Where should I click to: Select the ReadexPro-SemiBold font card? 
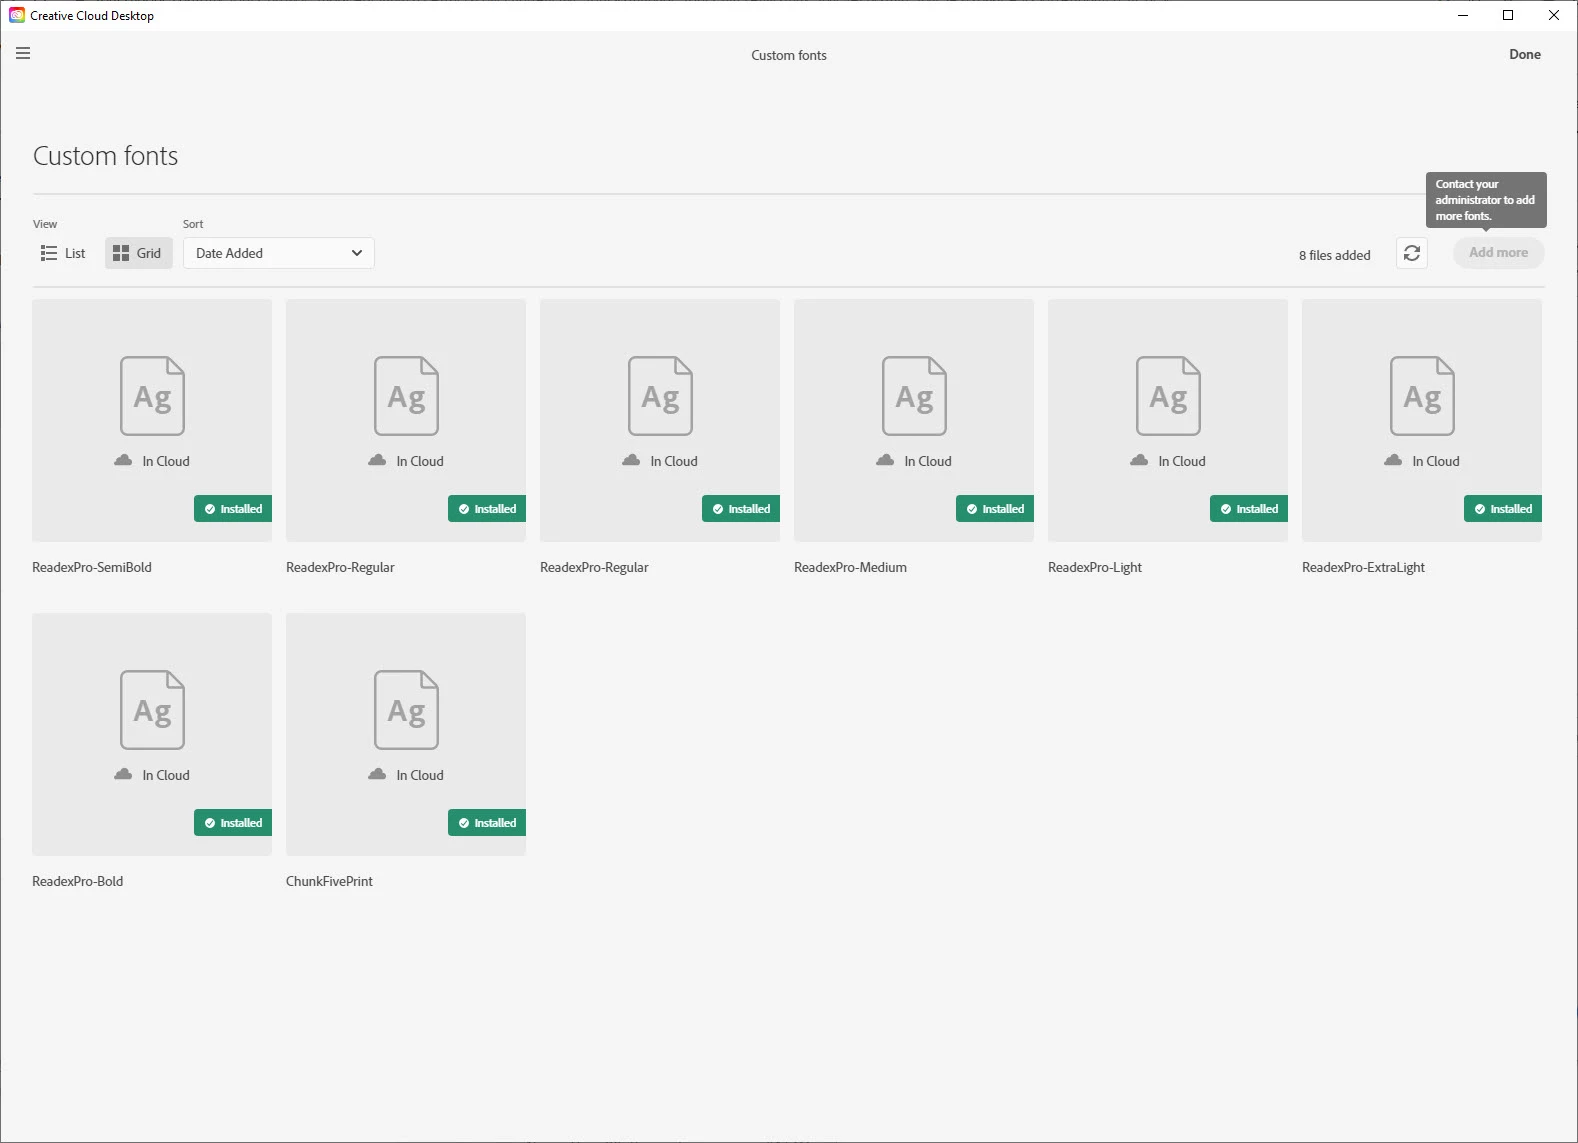click(152, 421)
